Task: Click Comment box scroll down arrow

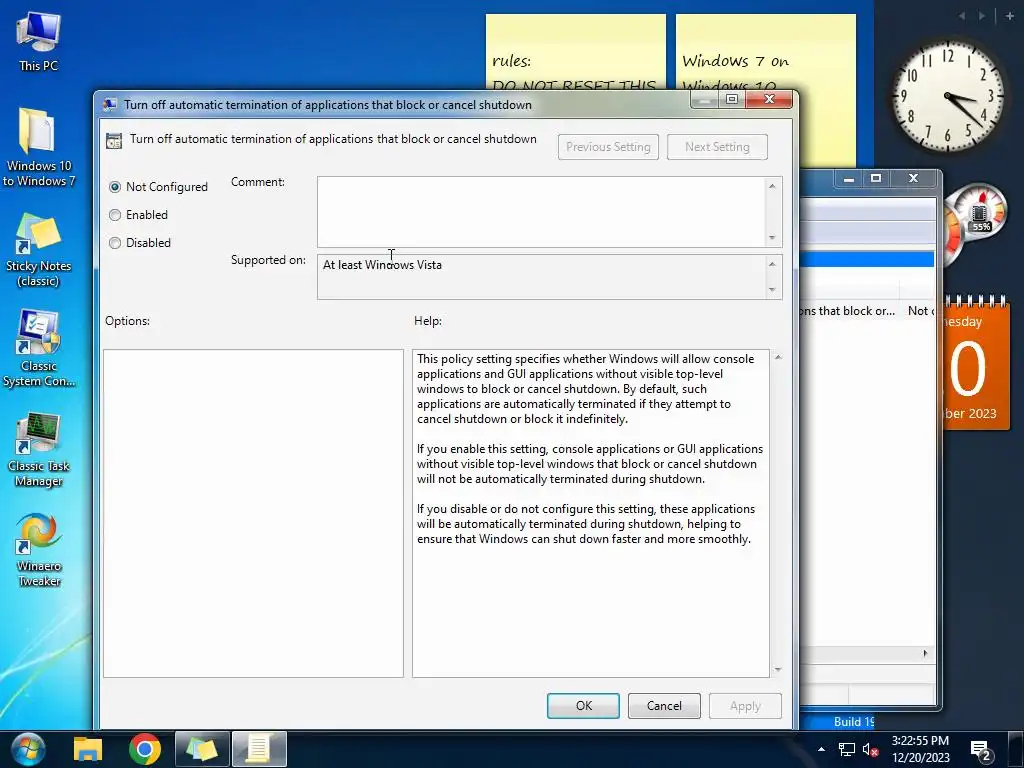Action: (x=773, y=238)
